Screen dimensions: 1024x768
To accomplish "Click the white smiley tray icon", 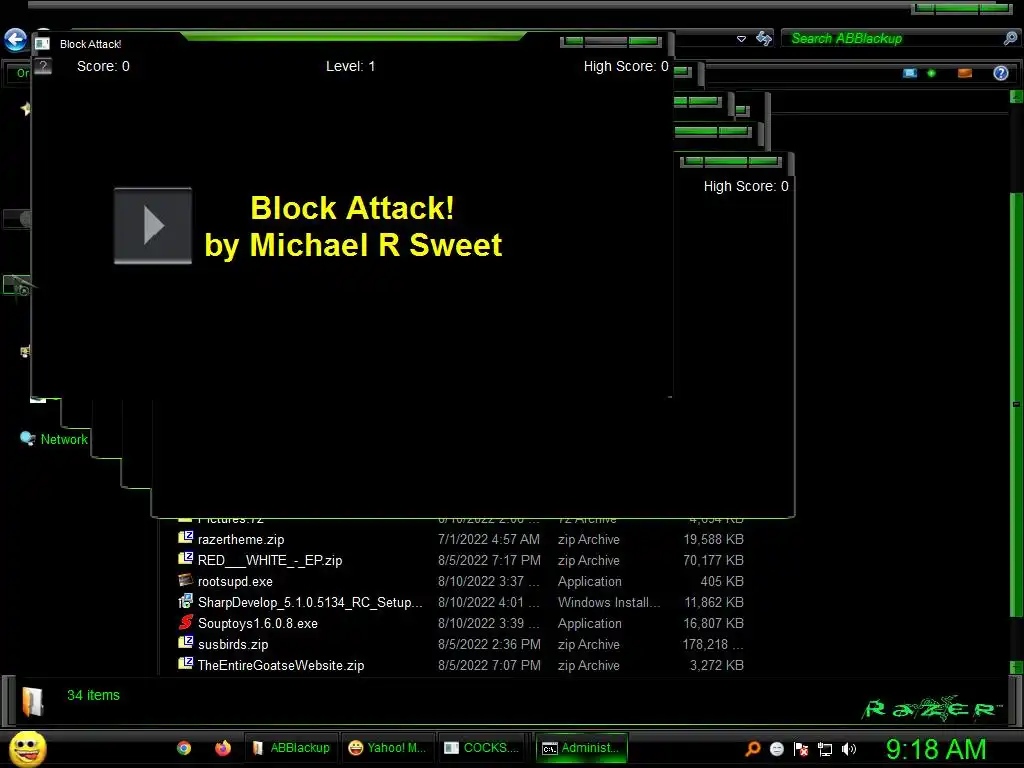I will (x=776, y=749).
